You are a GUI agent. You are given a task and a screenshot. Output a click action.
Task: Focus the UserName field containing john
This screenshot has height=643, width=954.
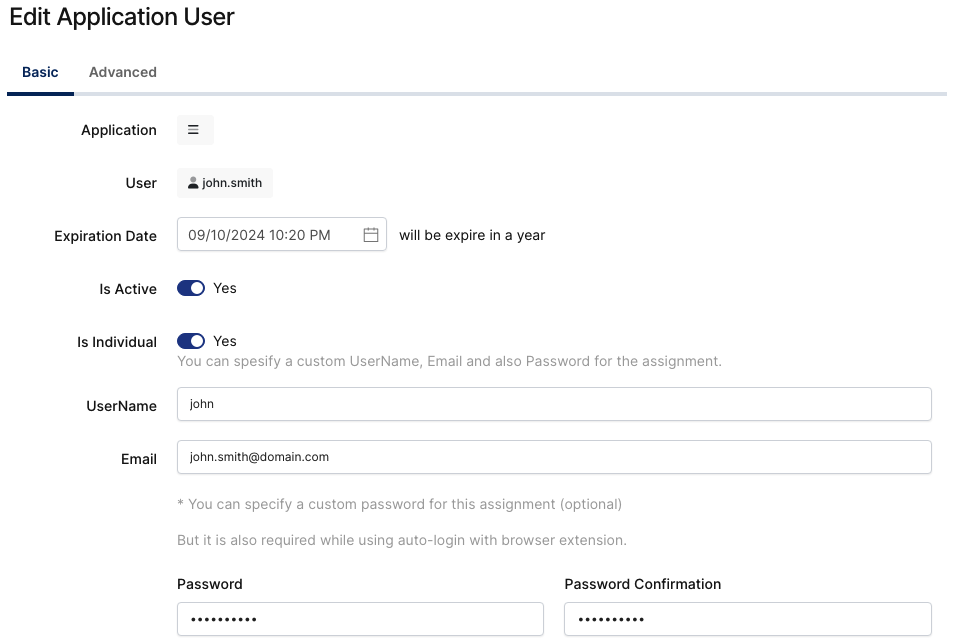553,404
